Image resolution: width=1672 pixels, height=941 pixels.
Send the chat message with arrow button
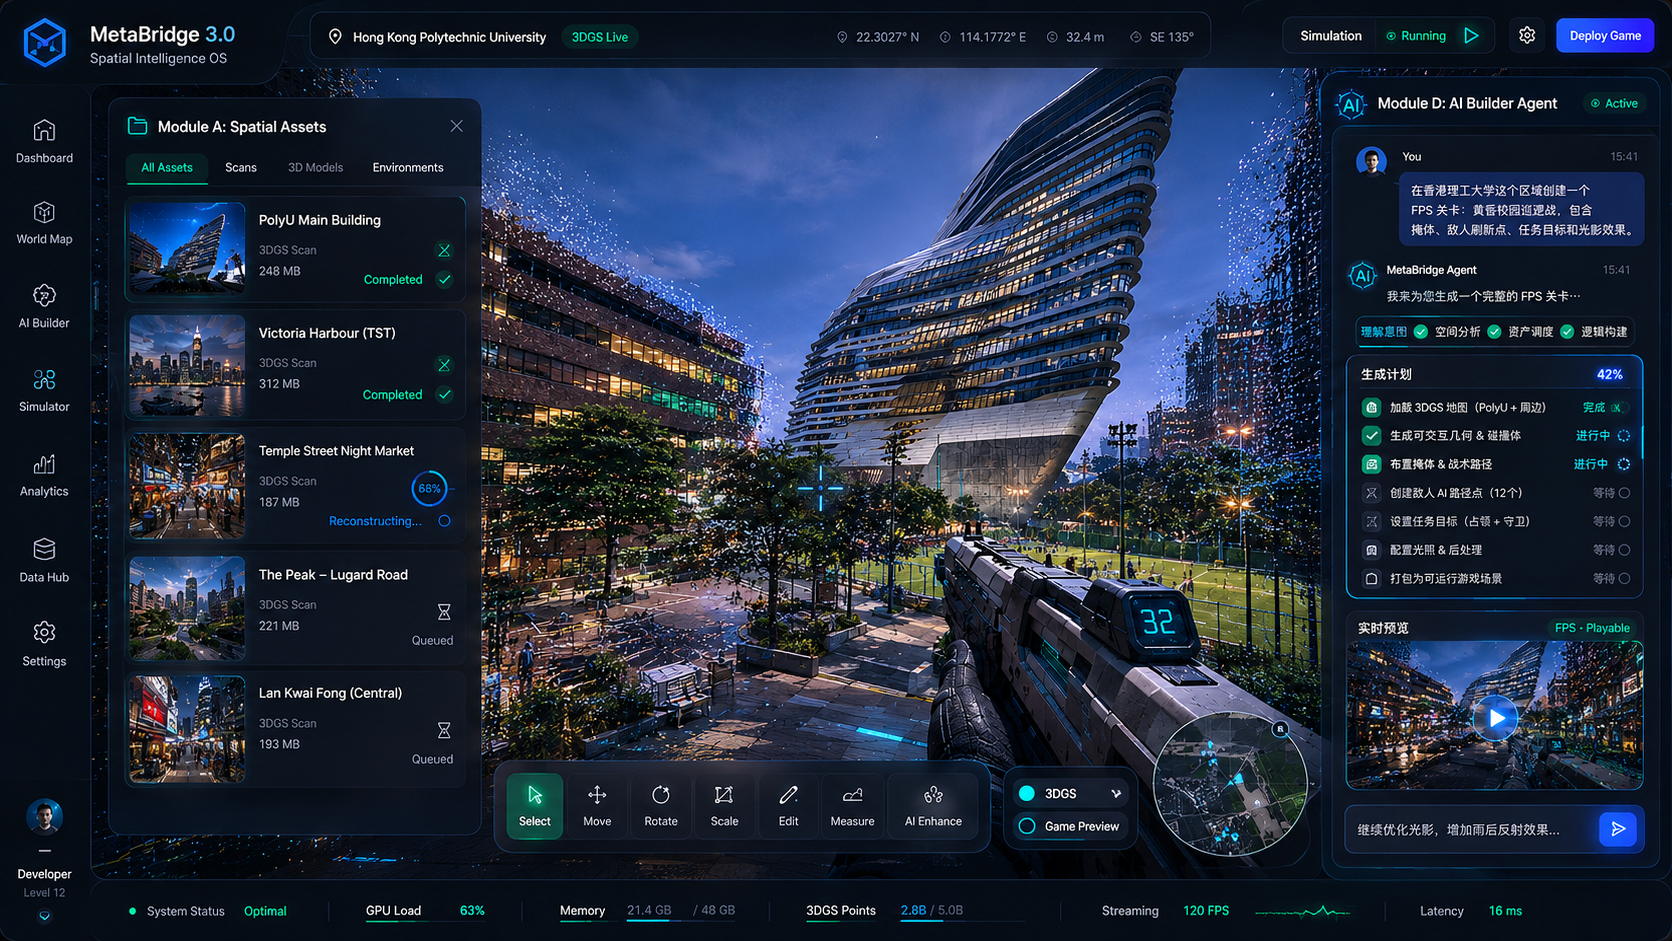[1618, 829]
